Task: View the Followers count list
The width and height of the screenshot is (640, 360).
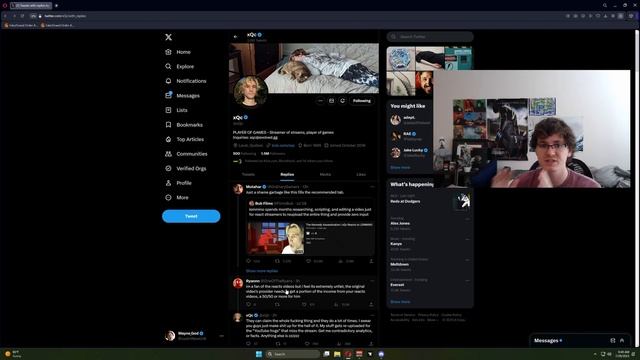Action: coord(273,154)
